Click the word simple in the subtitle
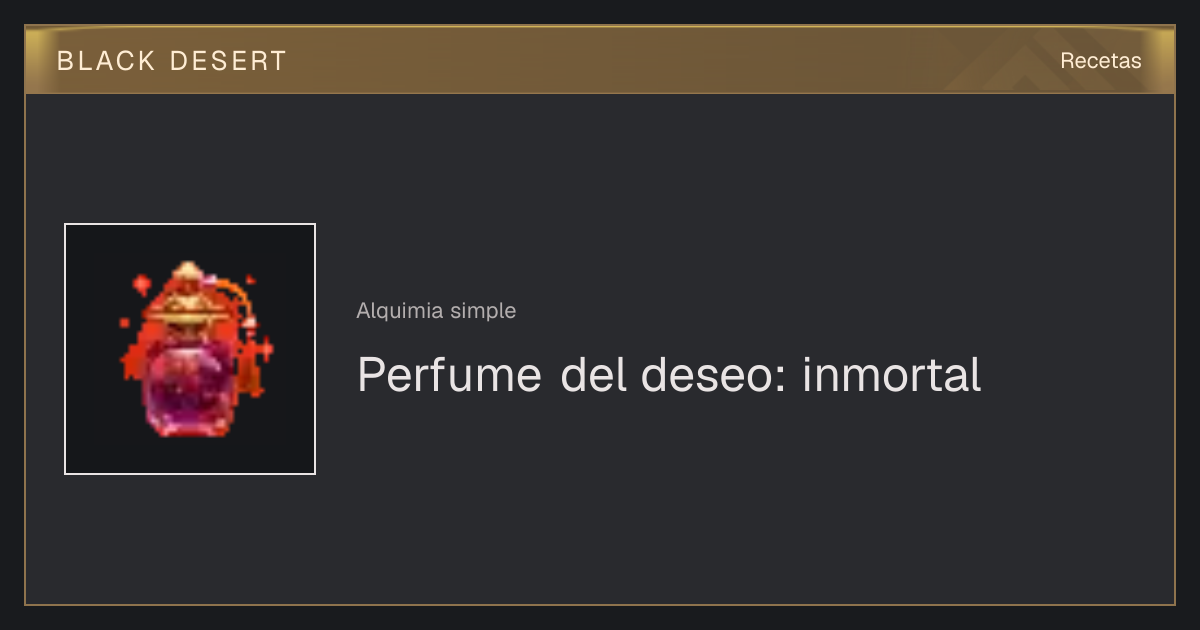This screenshot has width=1200, height=630. [483, 311]
